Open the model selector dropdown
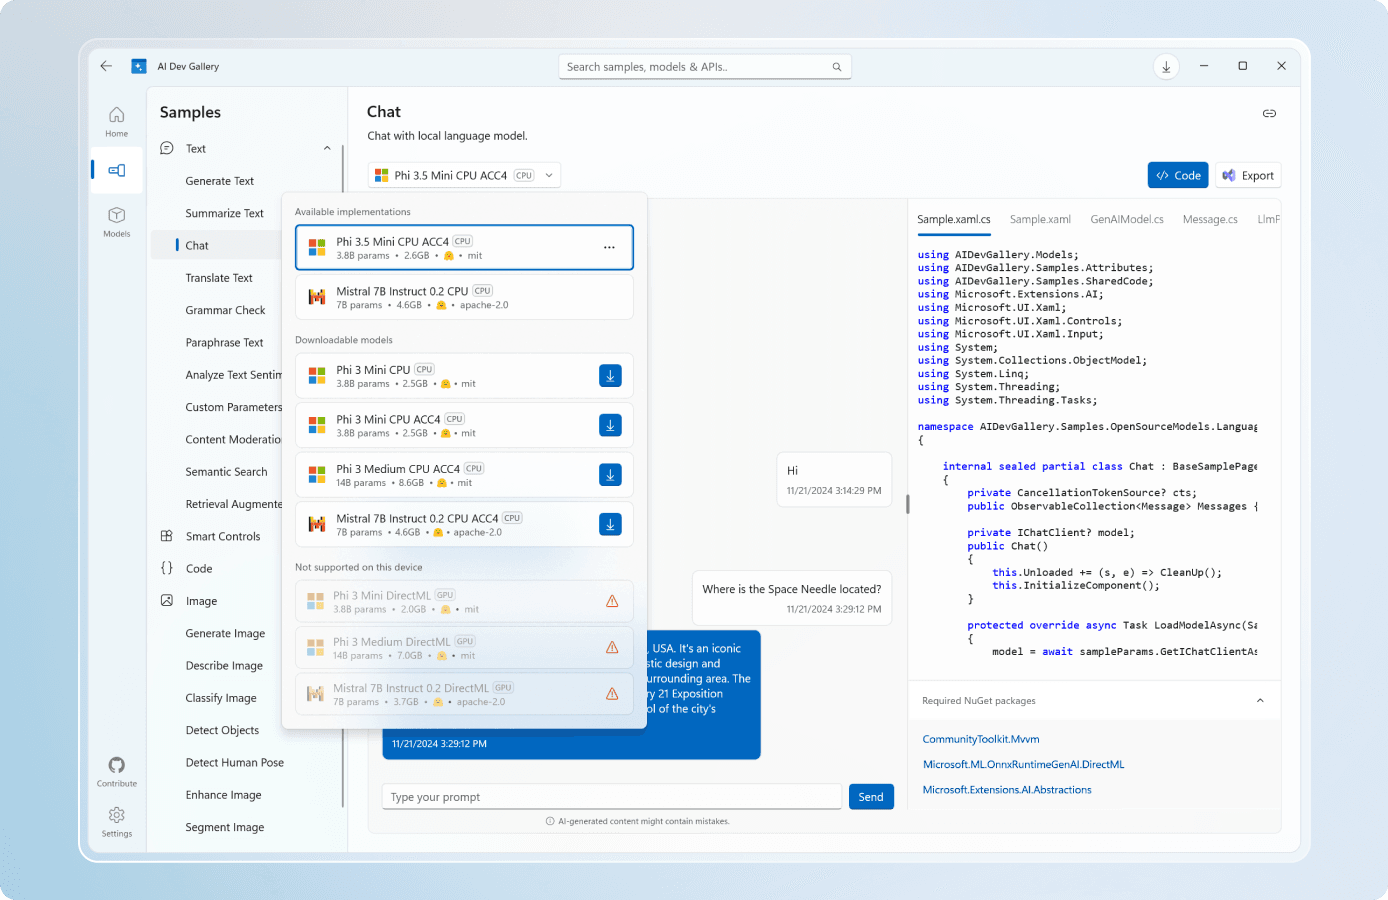This screenshot has height=900, width=1388. [x=464, y=175]
